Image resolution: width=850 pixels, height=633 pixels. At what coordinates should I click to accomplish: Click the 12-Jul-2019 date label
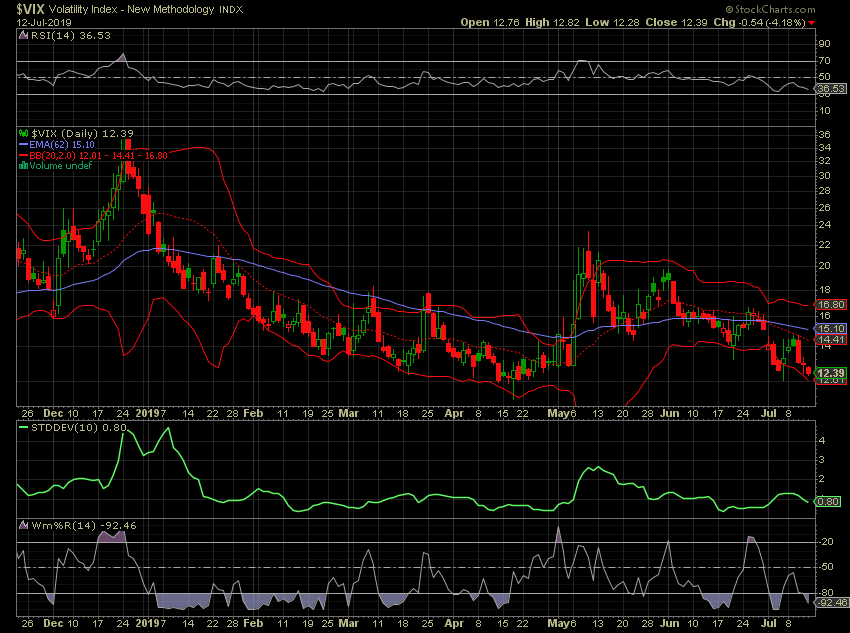tap(43, 23)
